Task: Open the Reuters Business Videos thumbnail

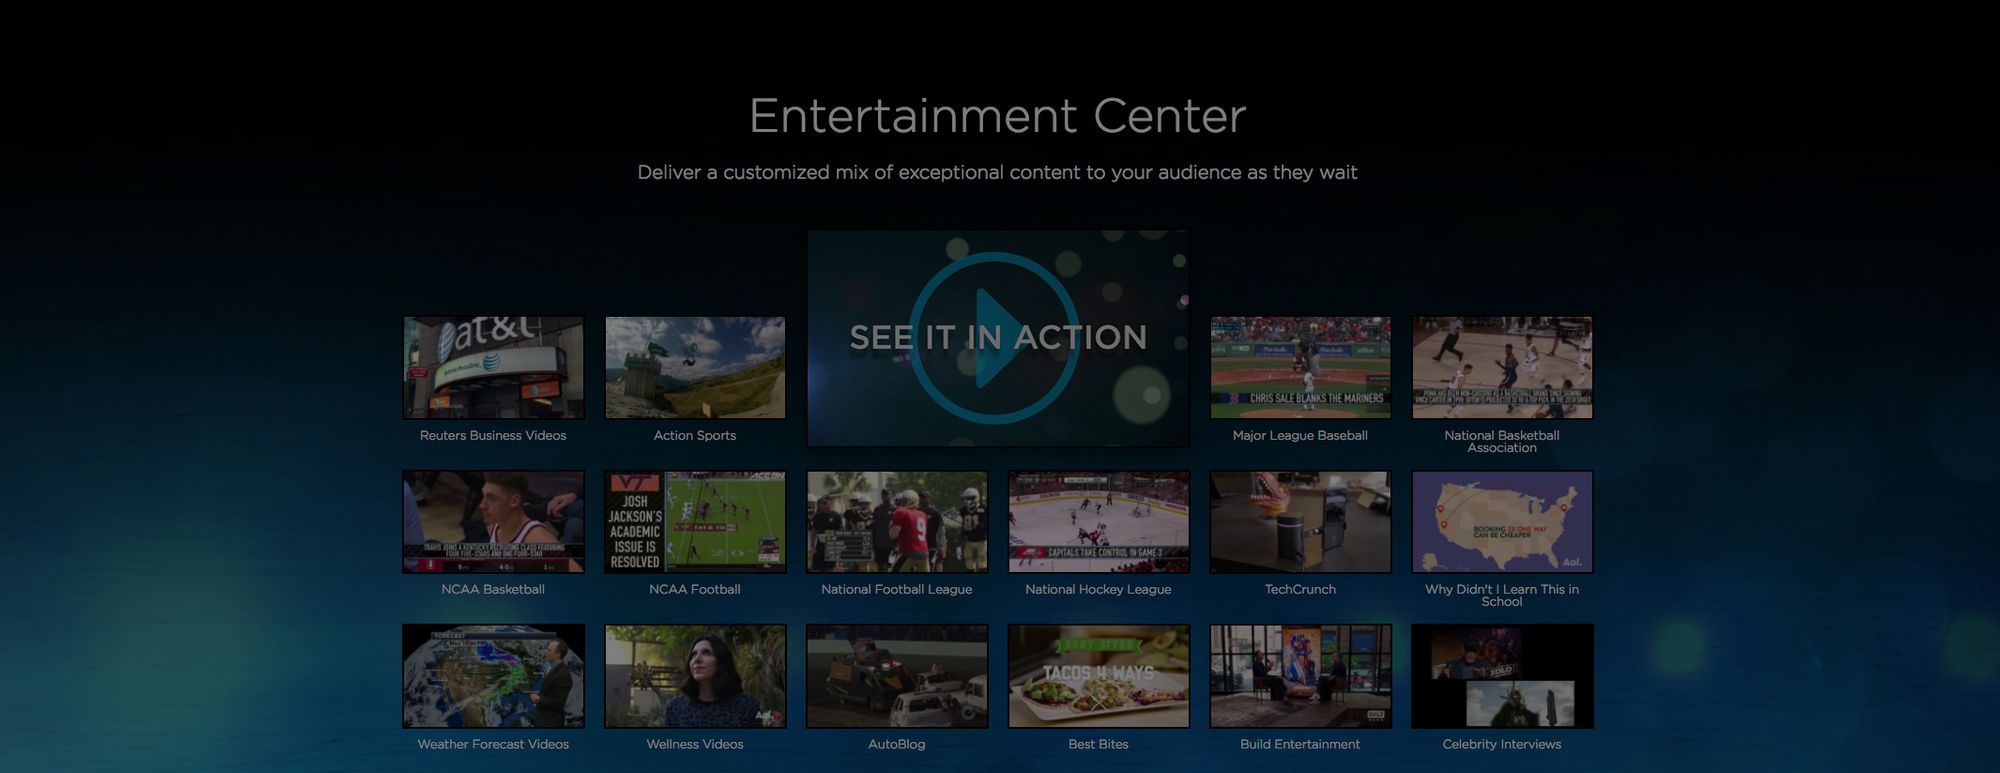Action: [x=493, y=367]
